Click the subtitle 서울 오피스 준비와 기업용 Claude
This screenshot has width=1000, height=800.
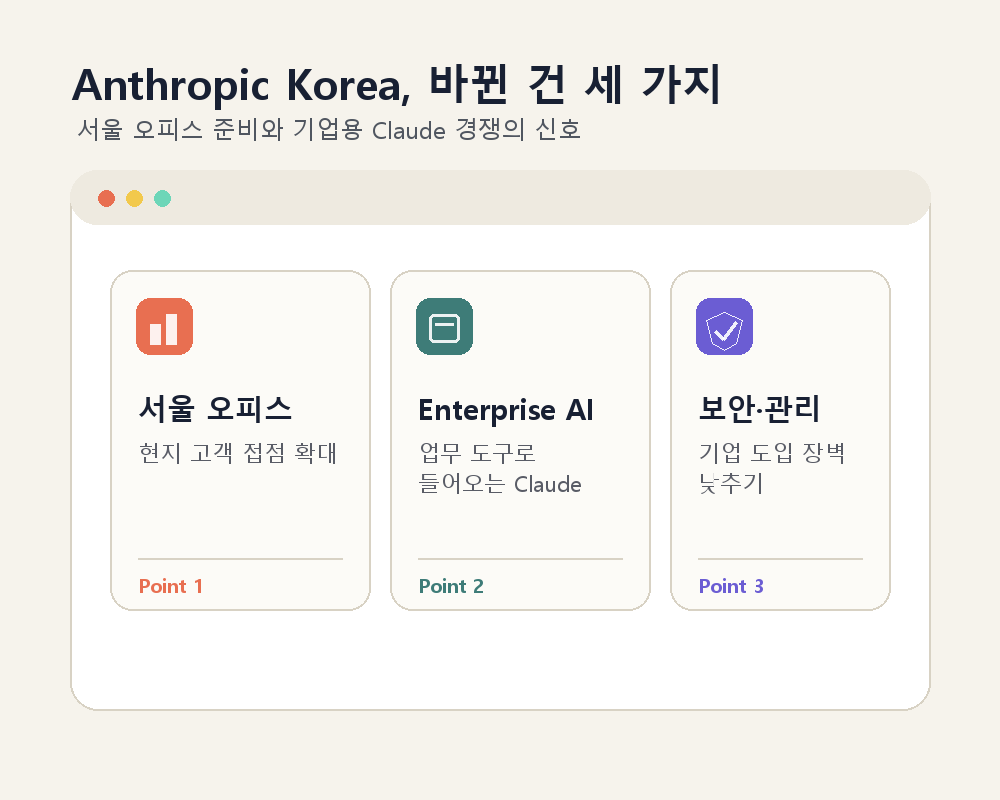[x=262, y=130]
